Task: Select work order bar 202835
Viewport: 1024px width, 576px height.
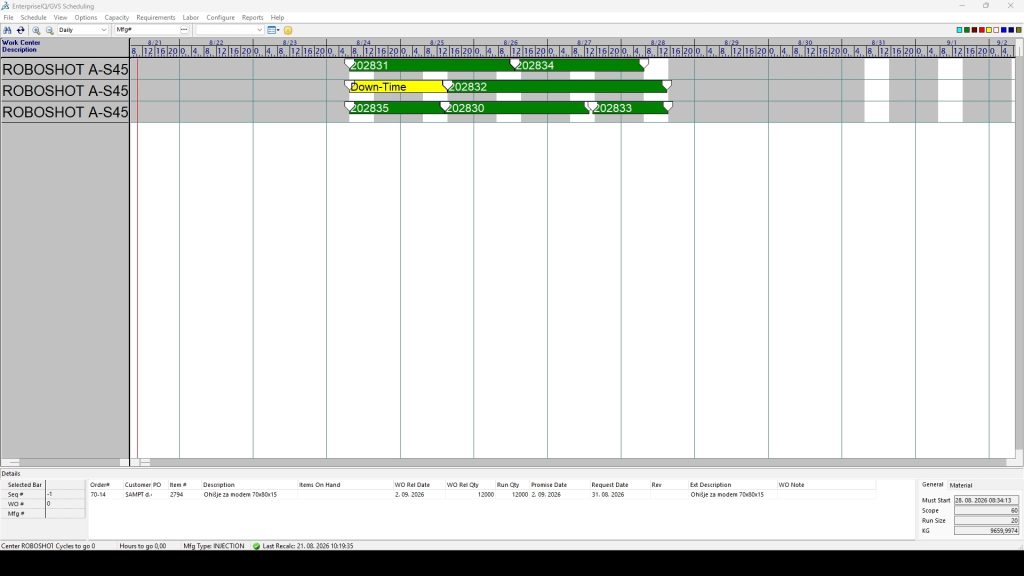Action: click(x=395, y=108)
